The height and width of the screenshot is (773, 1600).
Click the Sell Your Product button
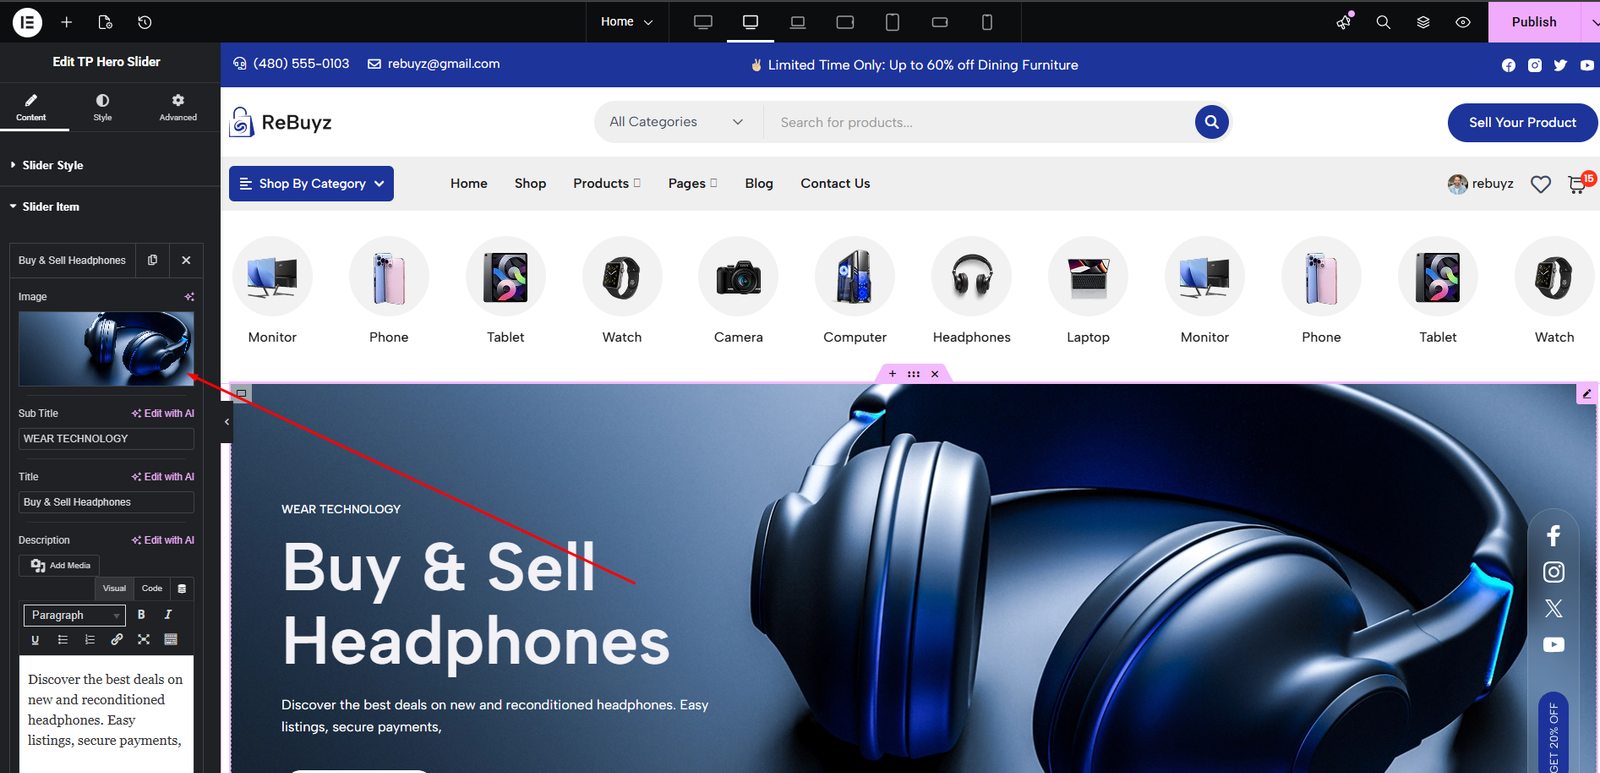tap(1522, 123)
